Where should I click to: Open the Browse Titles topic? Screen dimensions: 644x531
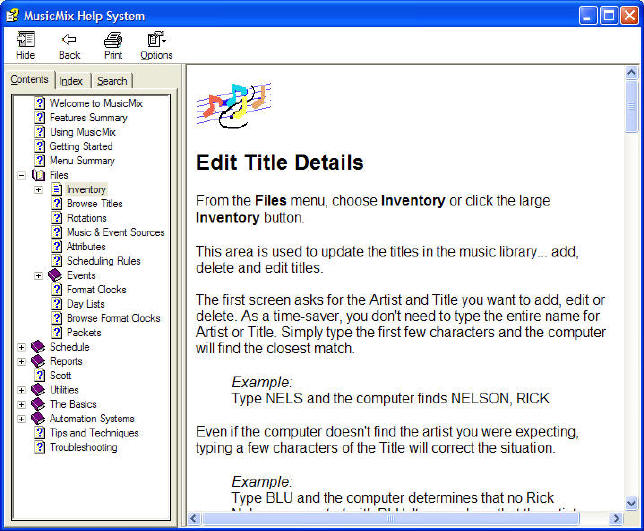(x=95, y=204)
